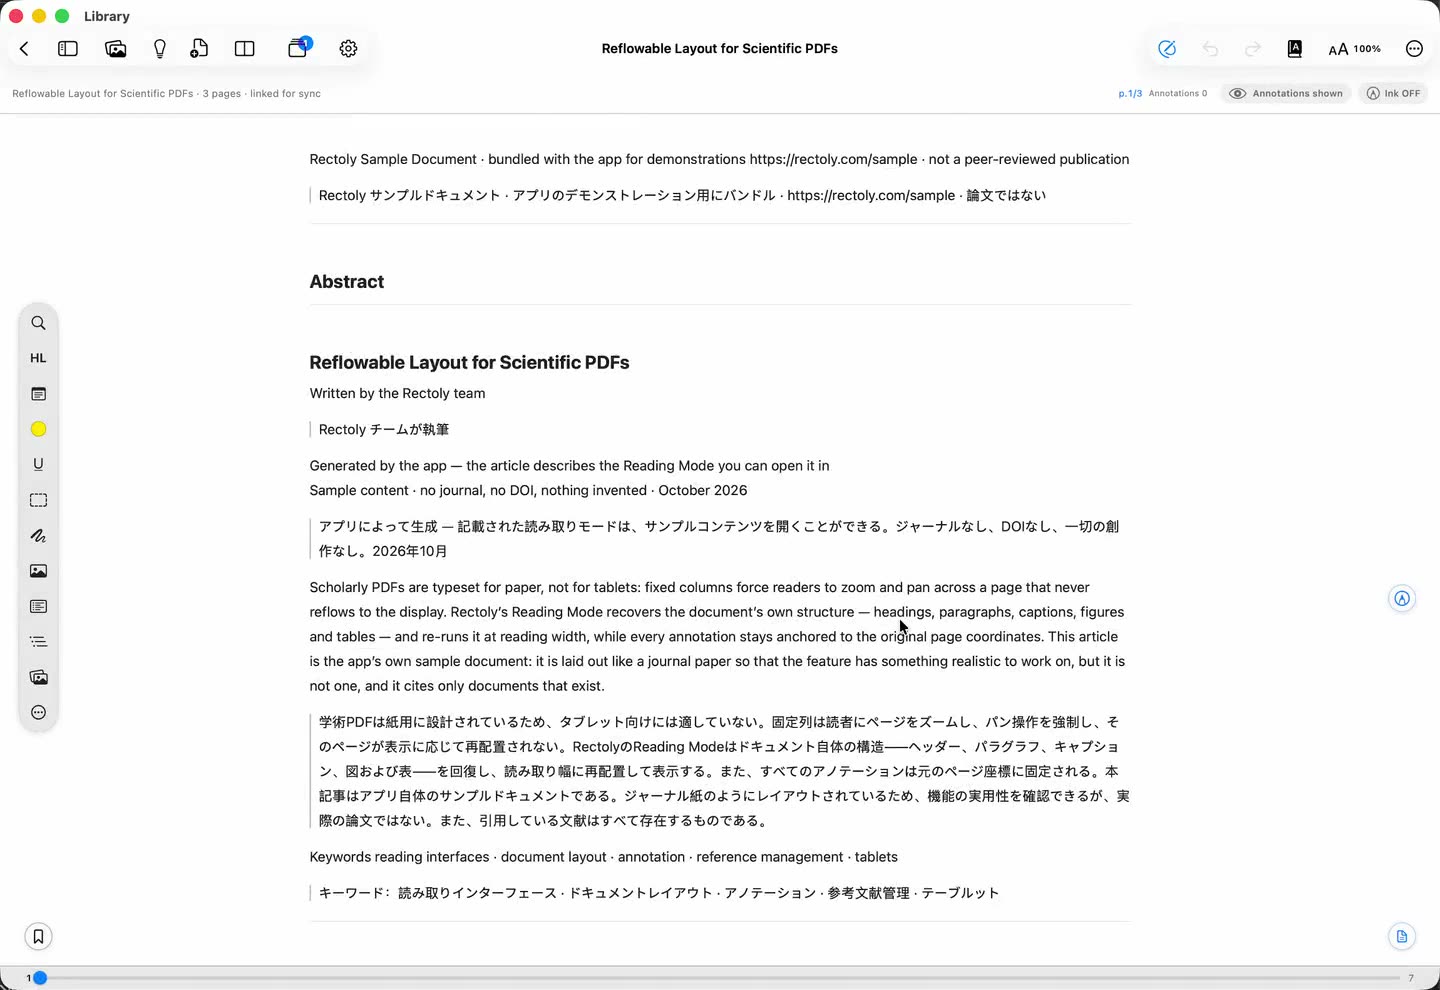Viewport: 1440px width, 990px height.
Task: Select the dashed rectangle selection tool
Action: (x=38, y=500)
